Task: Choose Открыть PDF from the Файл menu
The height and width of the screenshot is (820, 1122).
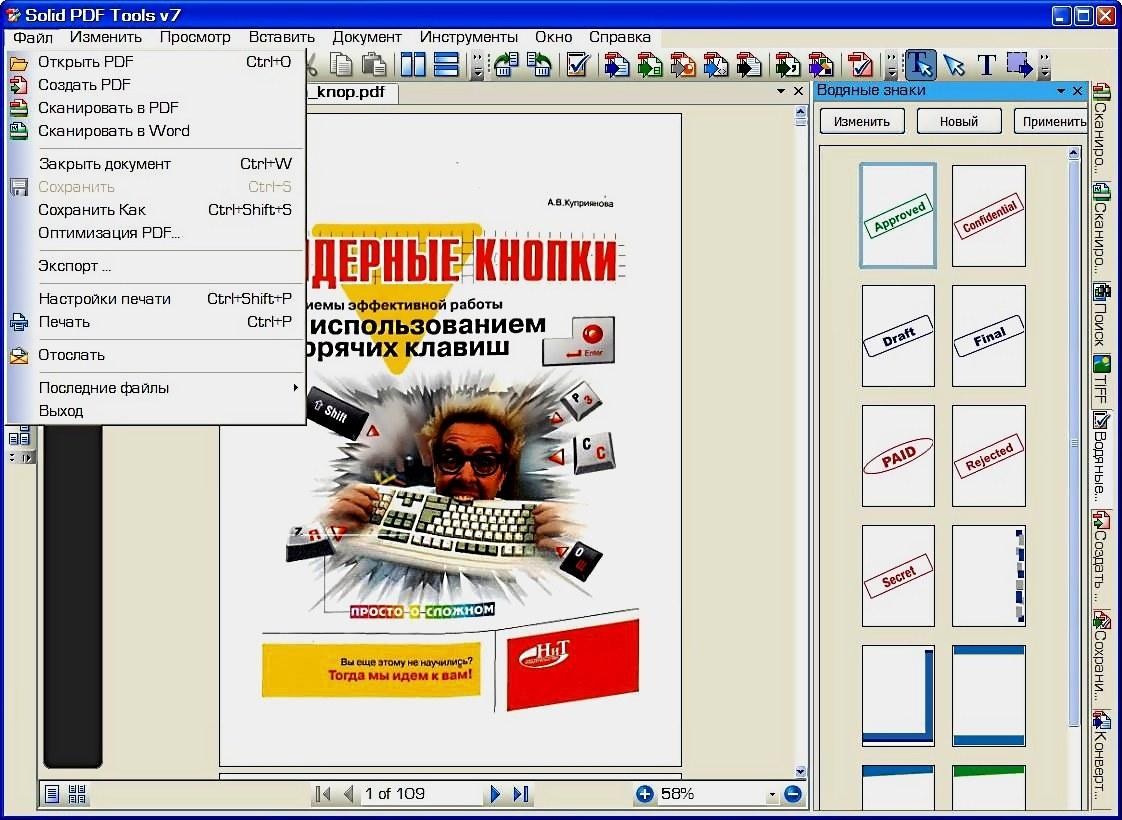Action: point(156,62)
